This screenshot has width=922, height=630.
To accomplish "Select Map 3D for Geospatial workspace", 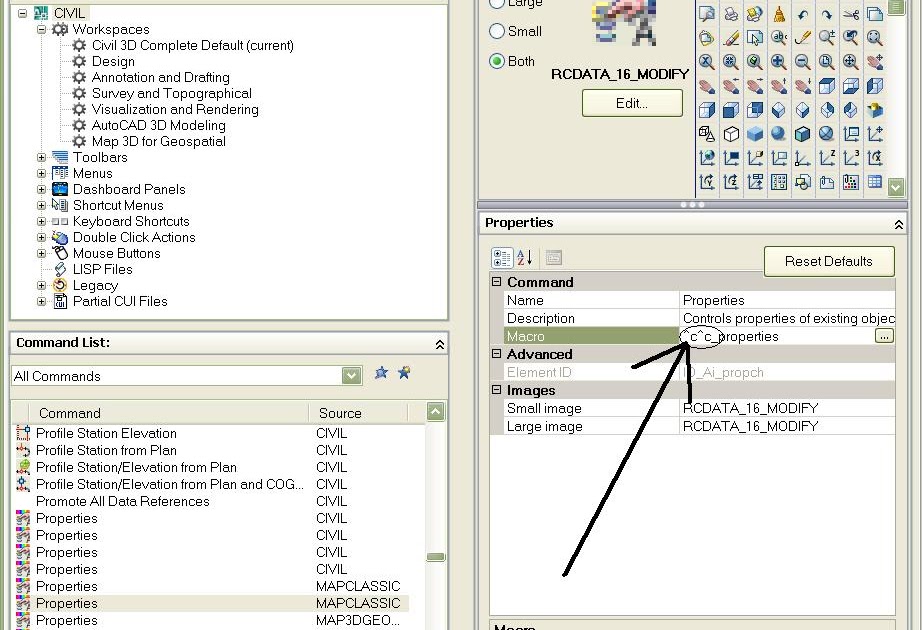I will tap(162, 141).
